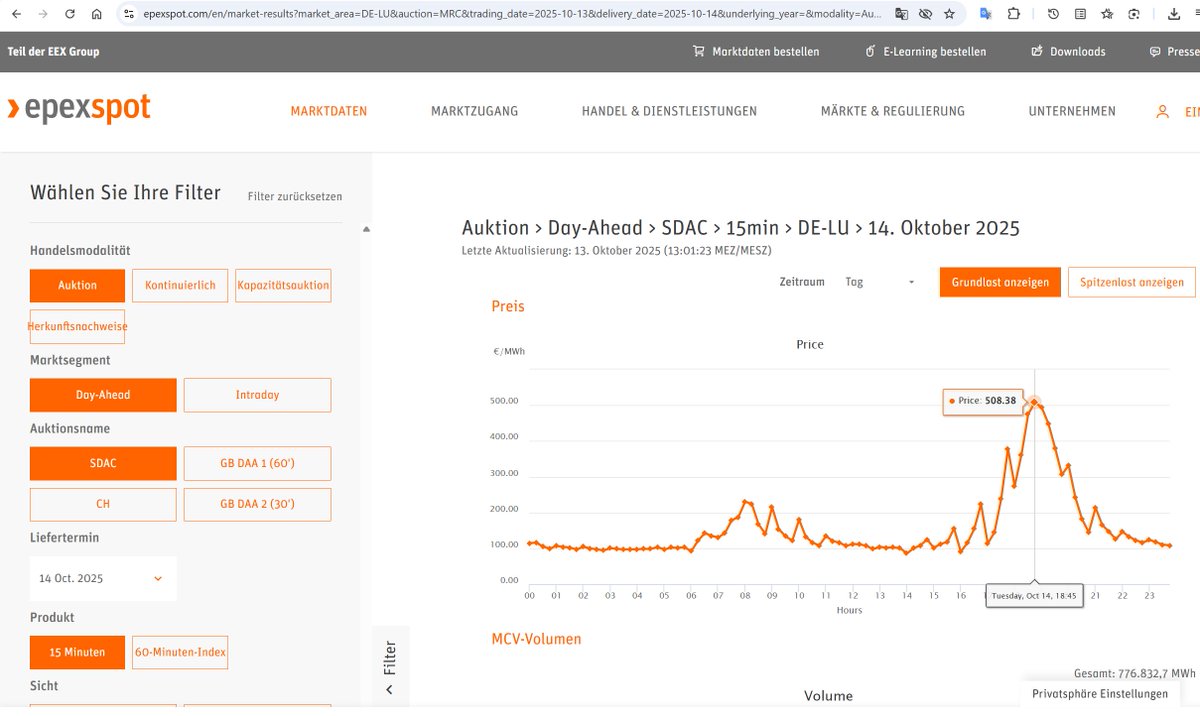Click the Gesamt: 776.832,7 MWh text

pyautogui.click(x=1134, y=673)
